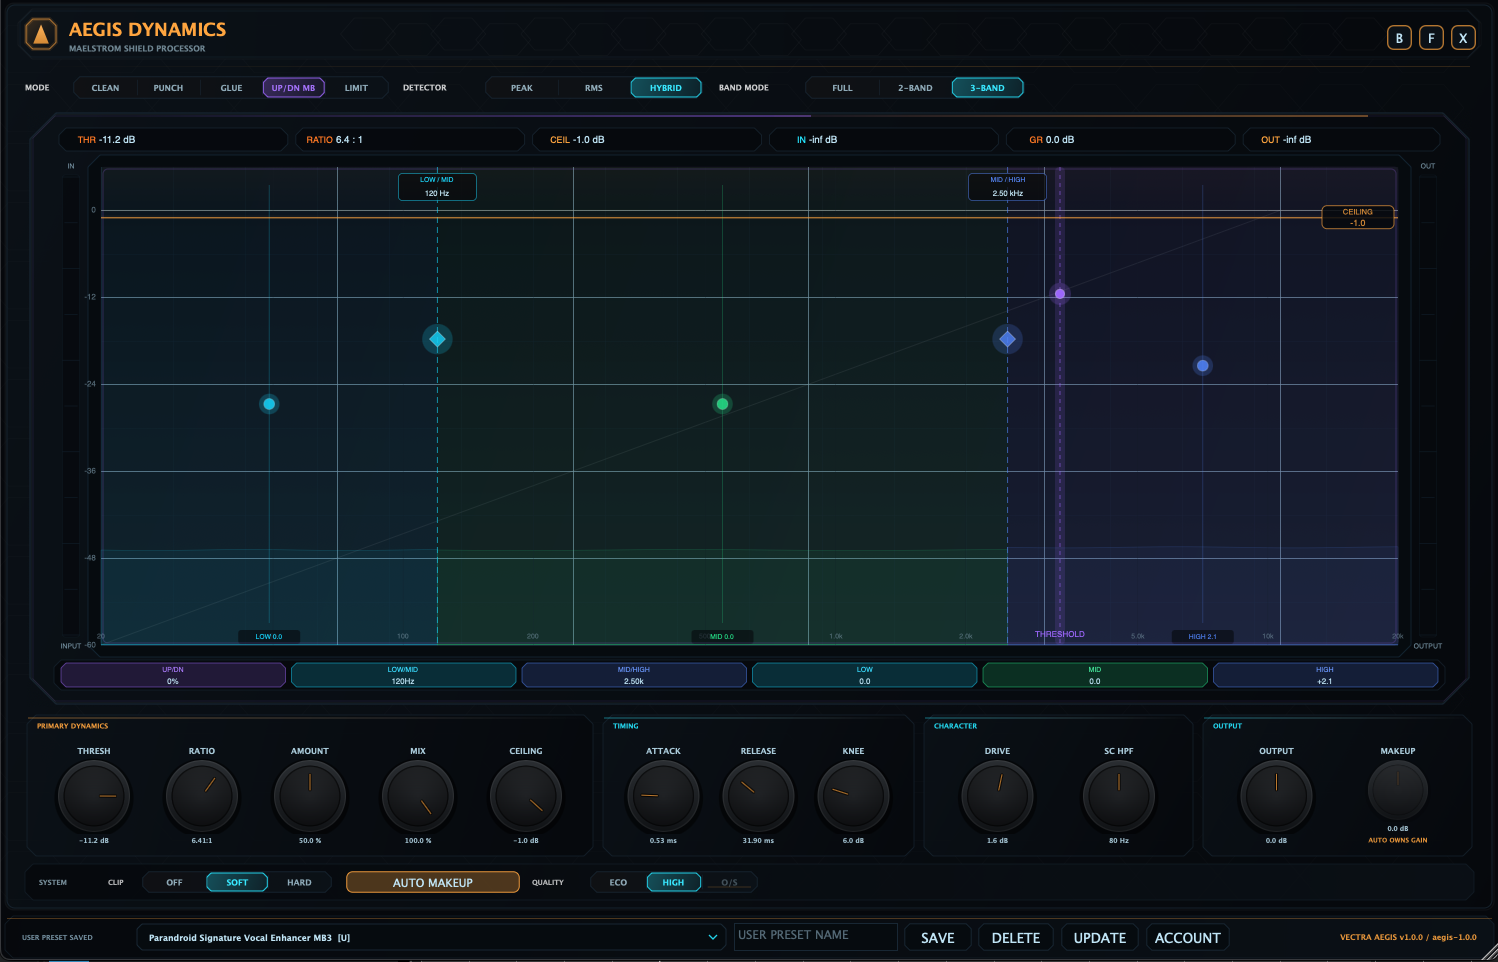
Task: Select PUNCH mode
Action: tap(168, 88)
